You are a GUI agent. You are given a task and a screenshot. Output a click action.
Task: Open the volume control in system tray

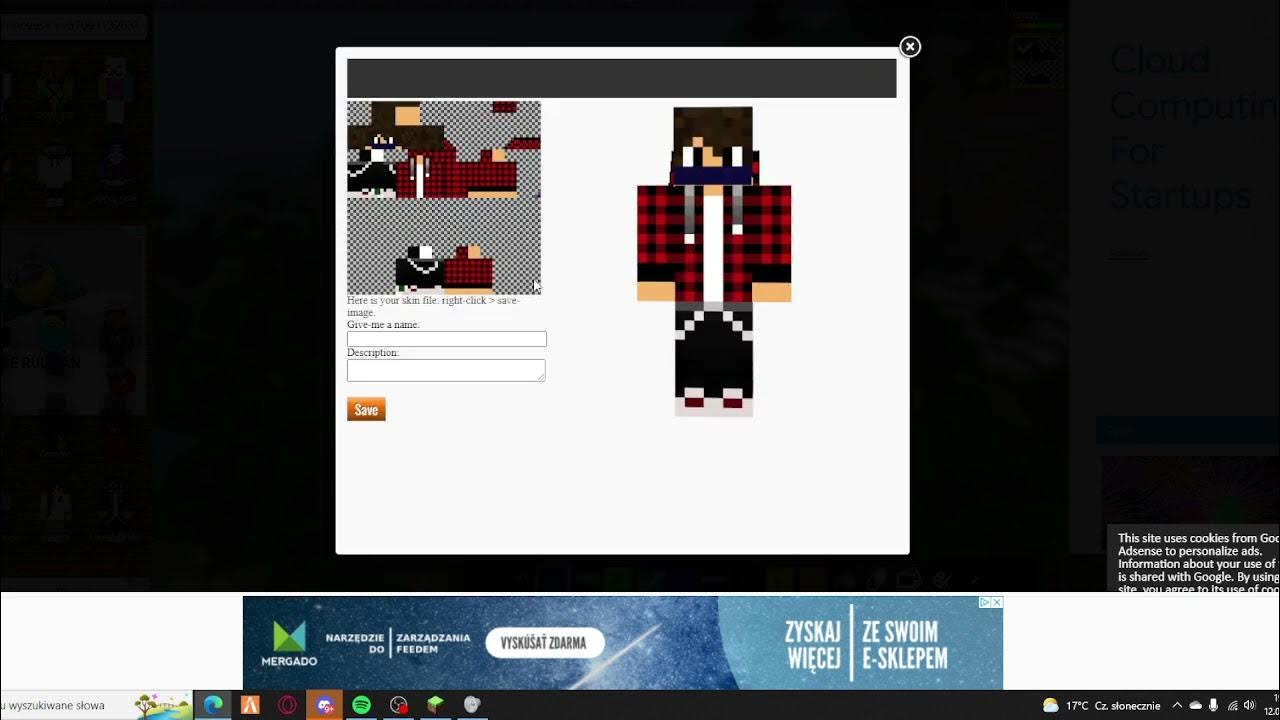pos(1249,705)
